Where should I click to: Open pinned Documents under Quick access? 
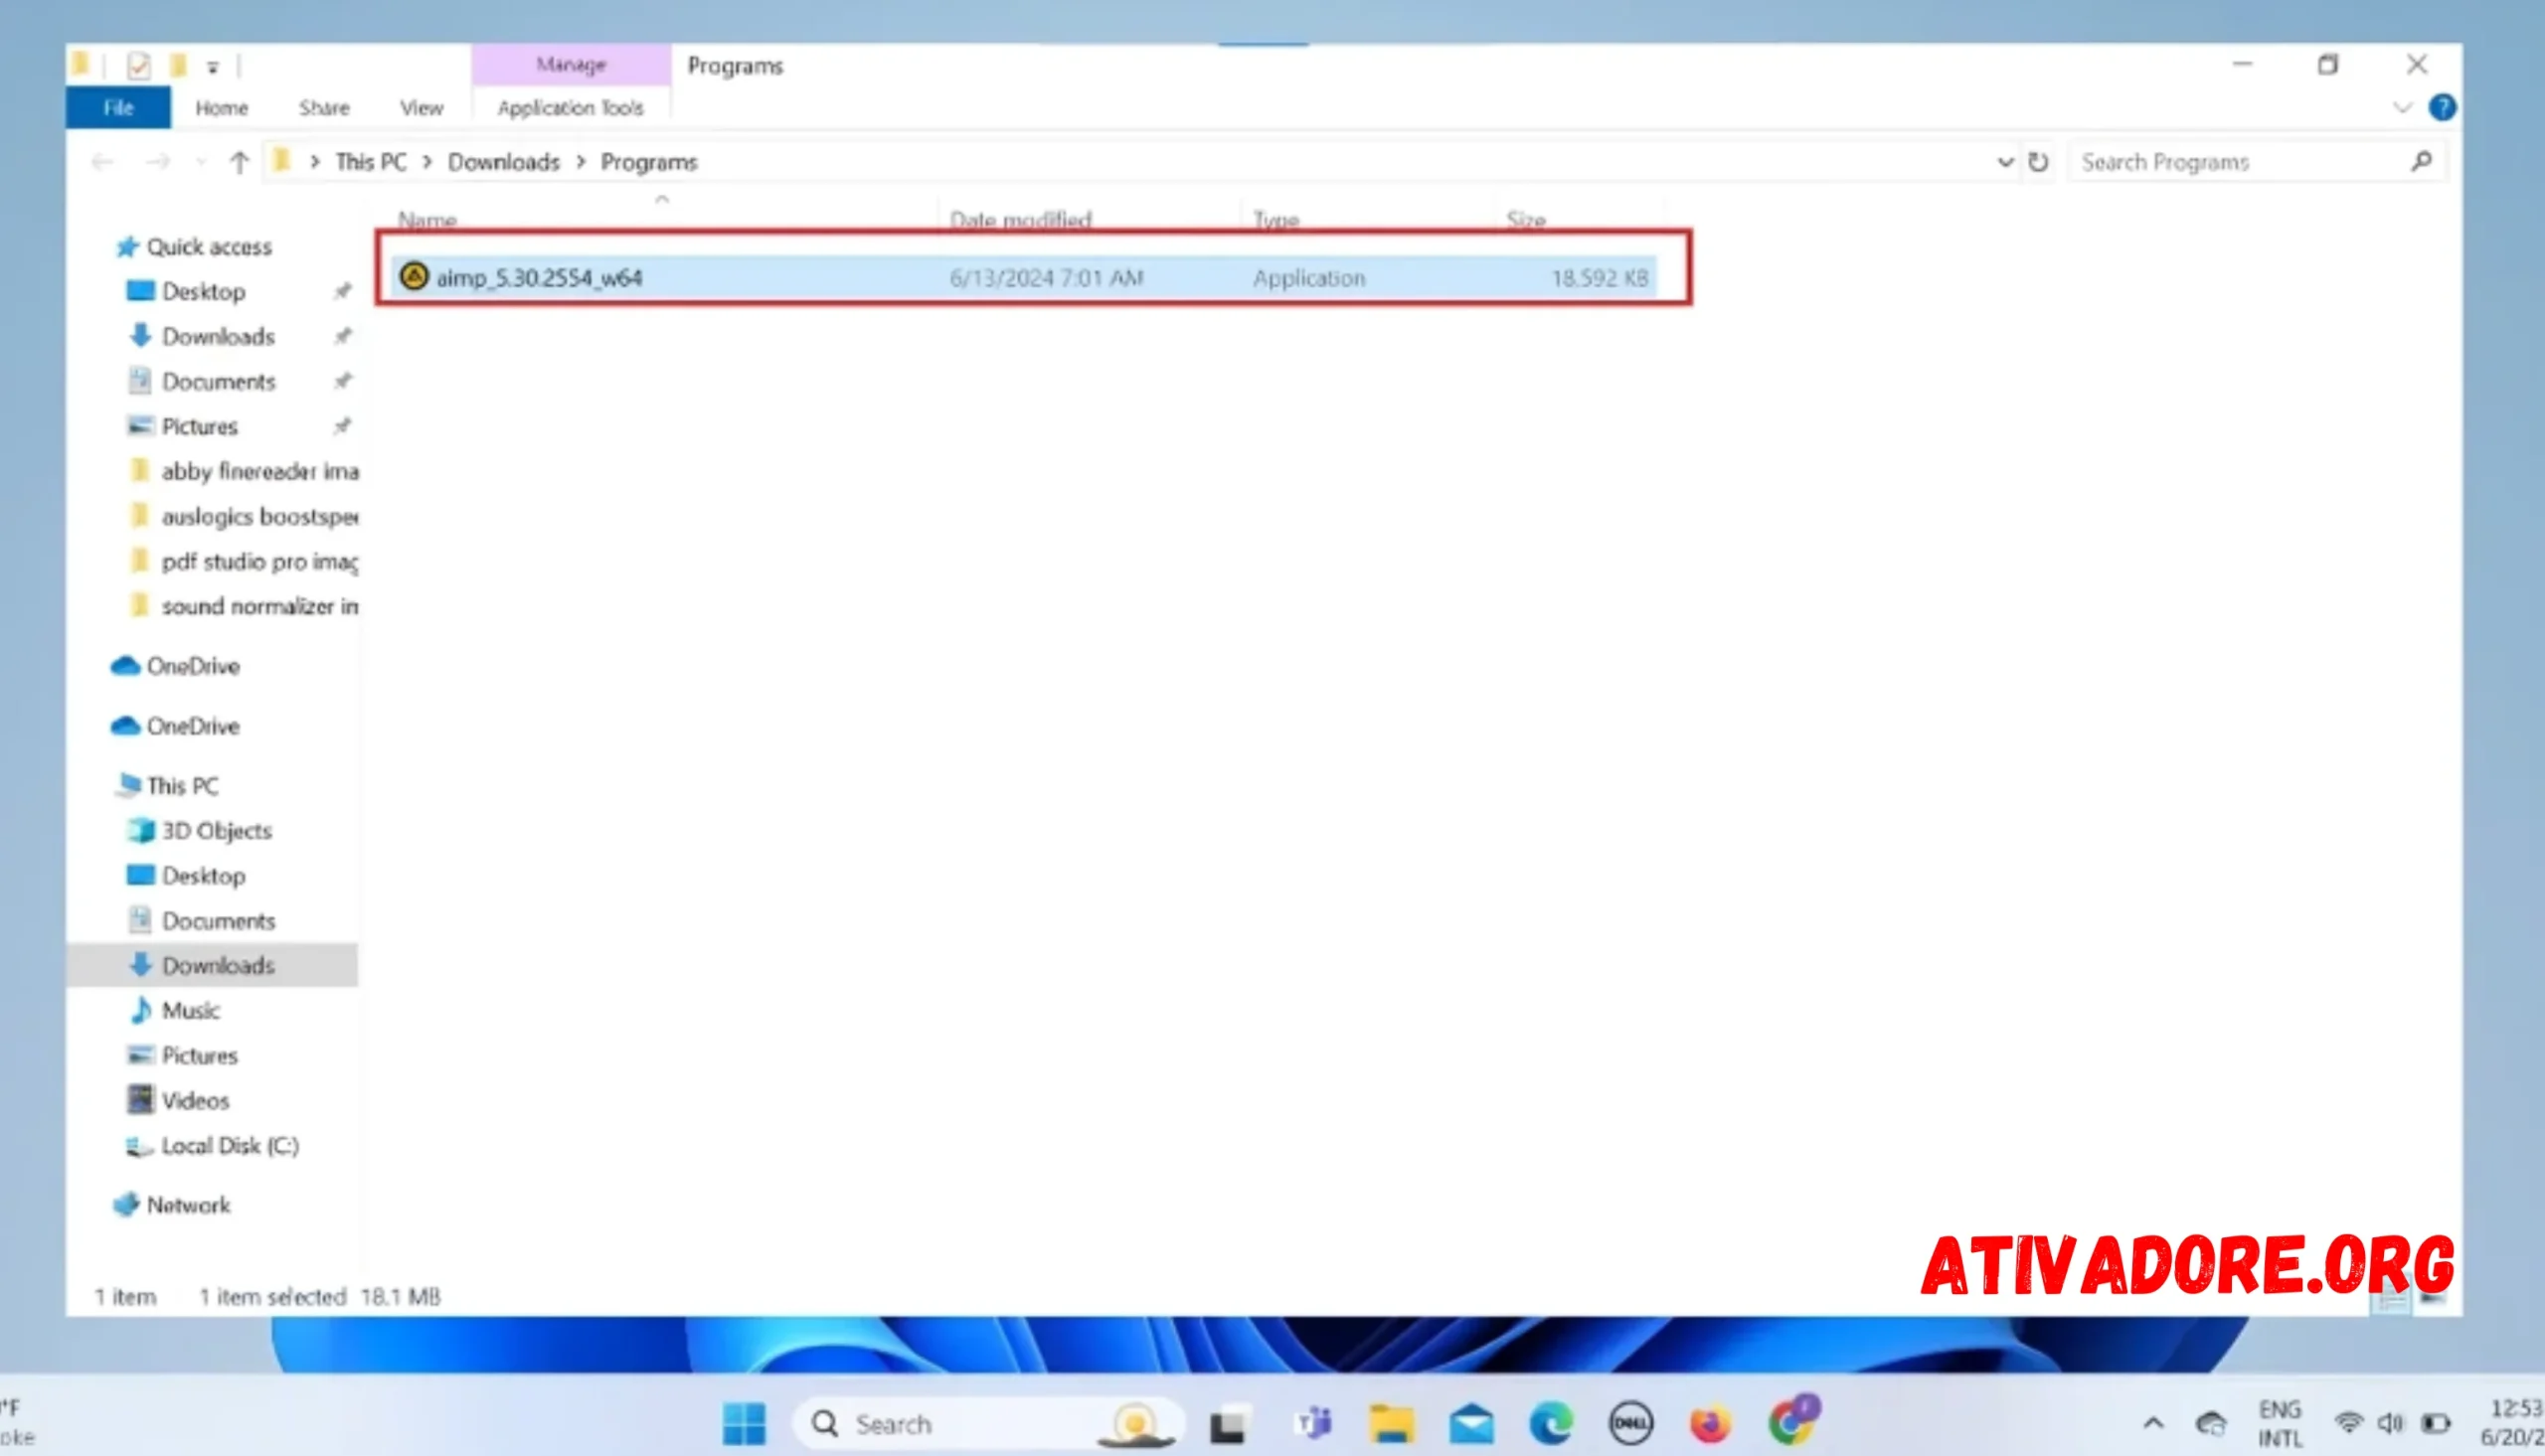(x=218, y=381)
